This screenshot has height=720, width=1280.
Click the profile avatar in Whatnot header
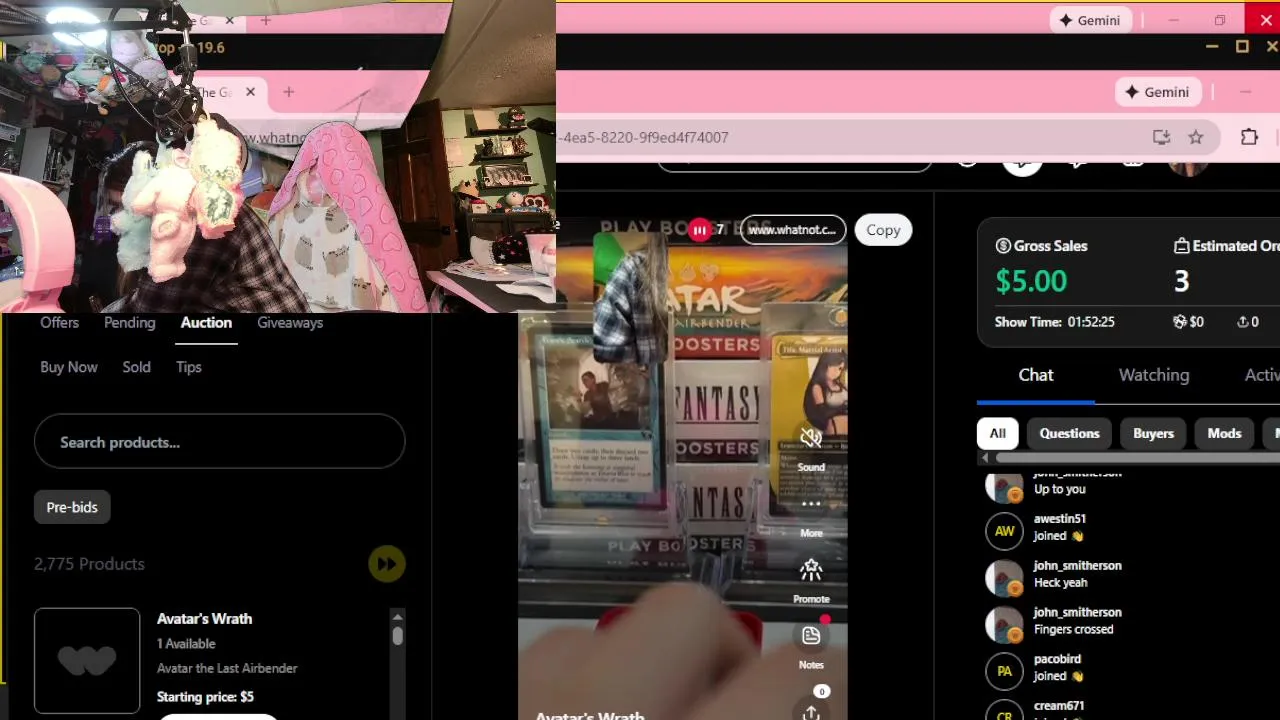point(1188,166)
